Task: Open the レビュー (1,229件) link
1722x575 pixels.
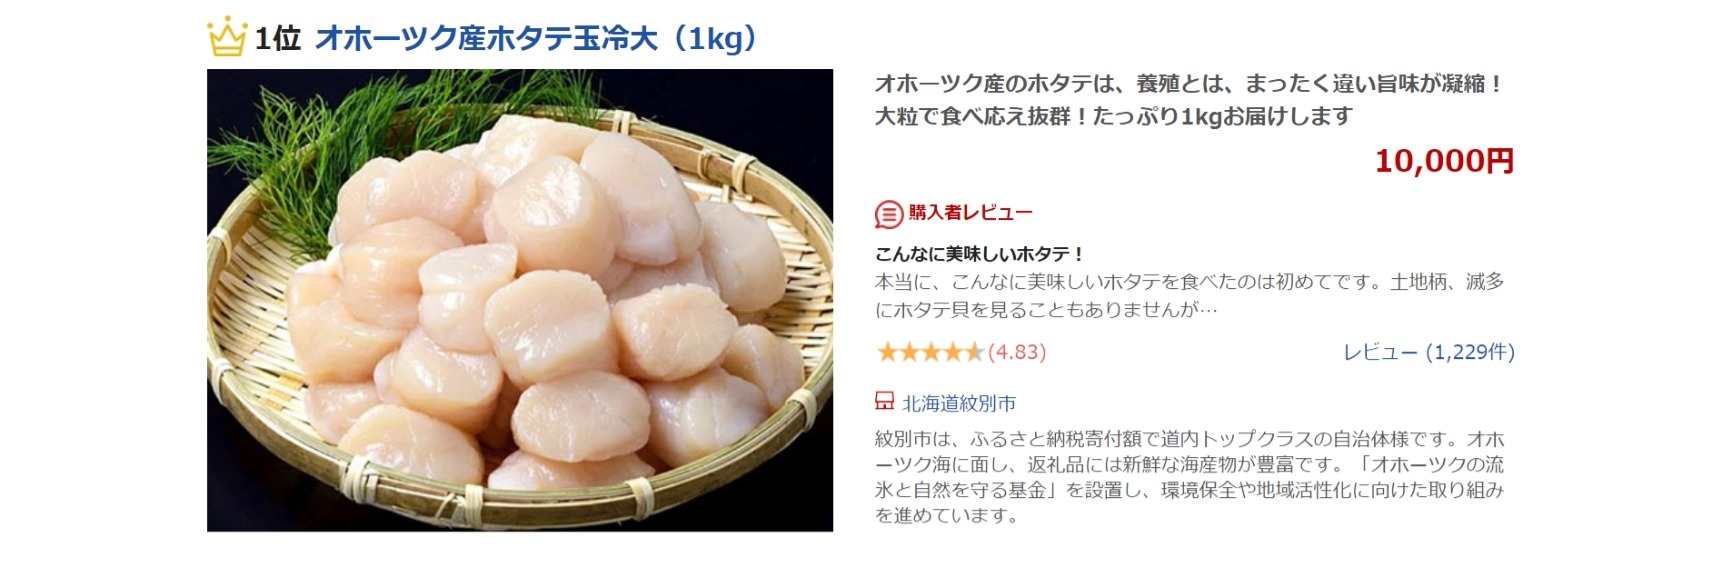Action: point(1428,352)
